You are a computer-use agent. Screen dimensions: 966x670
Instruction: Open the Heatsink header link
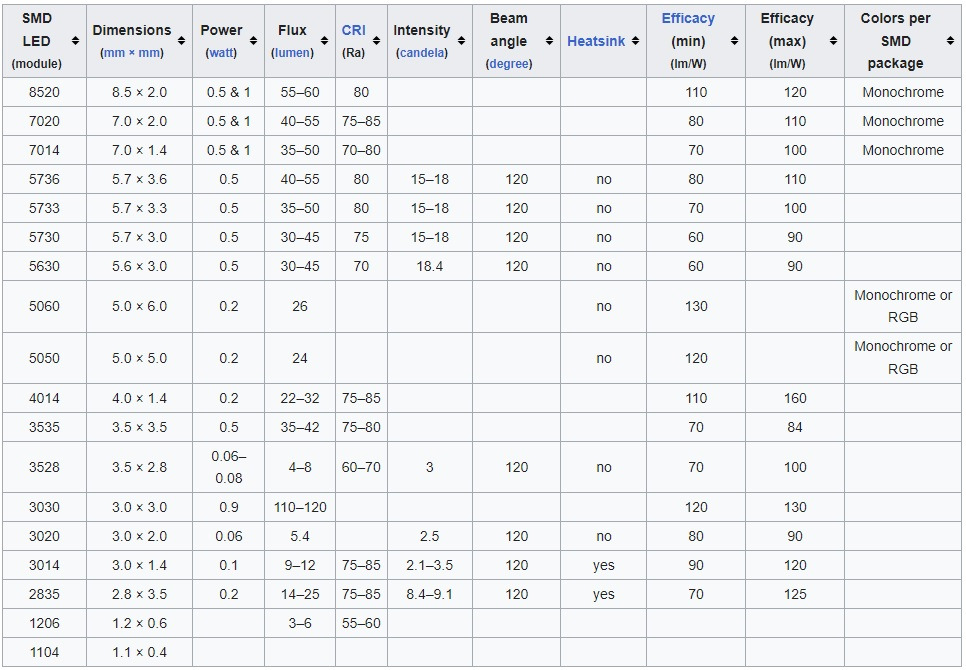point(596,41)
